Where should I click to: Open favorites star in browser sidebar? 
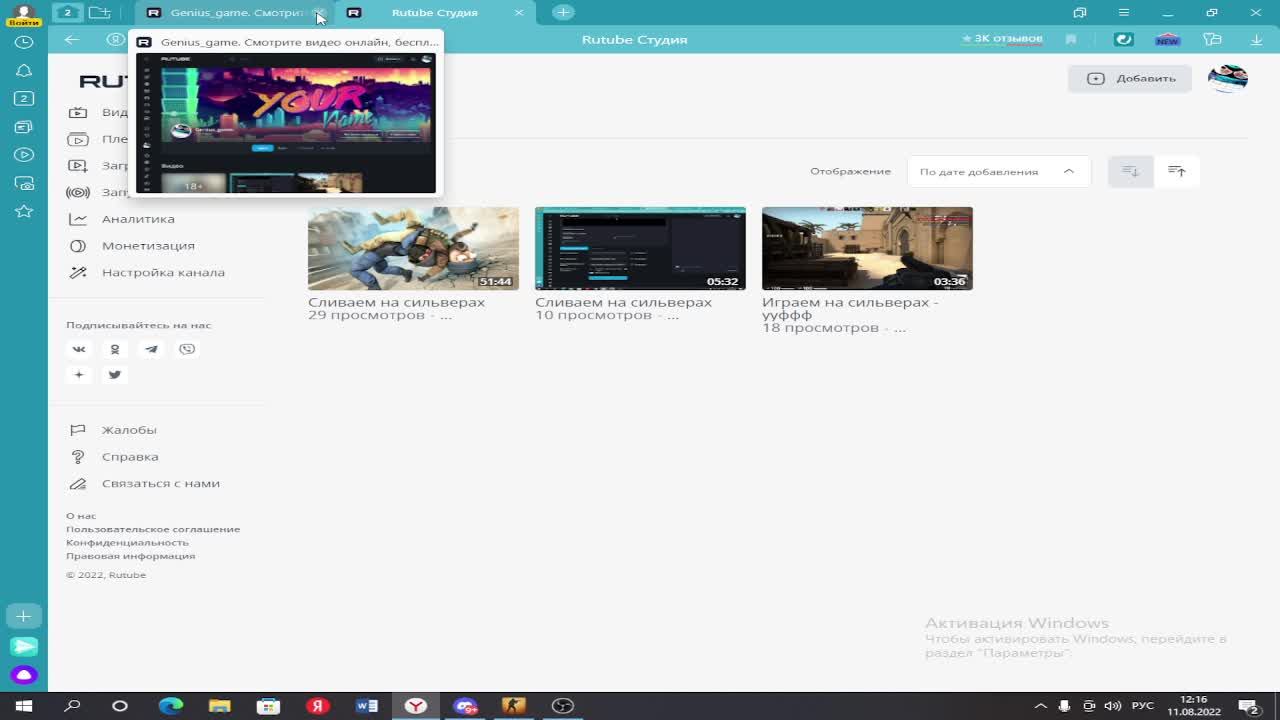(x=24, y=211)
